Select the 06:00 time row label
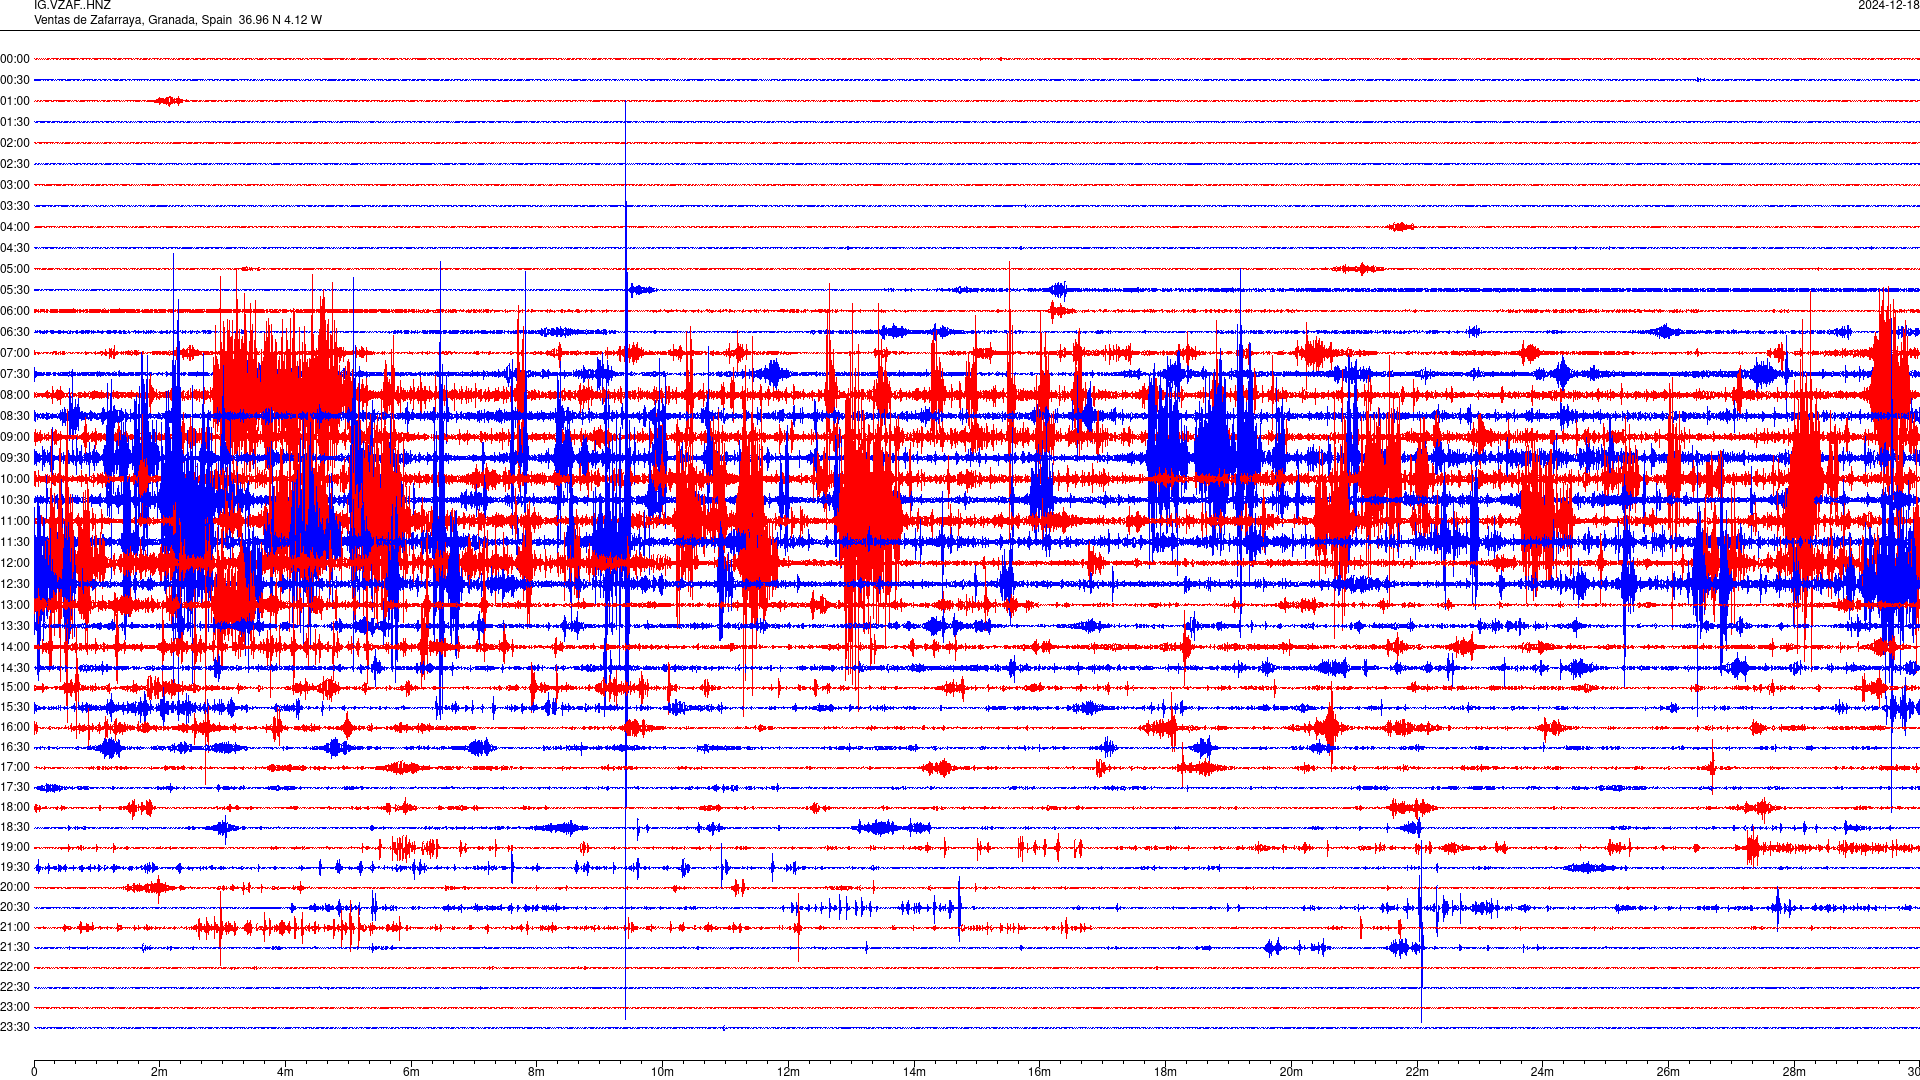The width and height of the screenshot is (1920, 1080). tap(15, 311)
